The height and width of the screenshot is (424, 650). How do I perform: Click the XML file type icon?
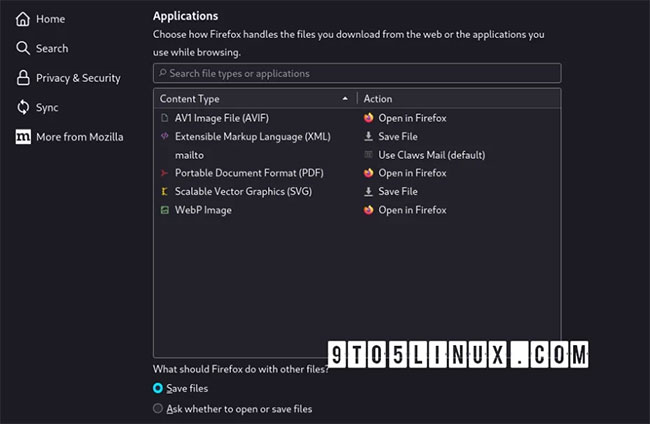click(165, 136)
